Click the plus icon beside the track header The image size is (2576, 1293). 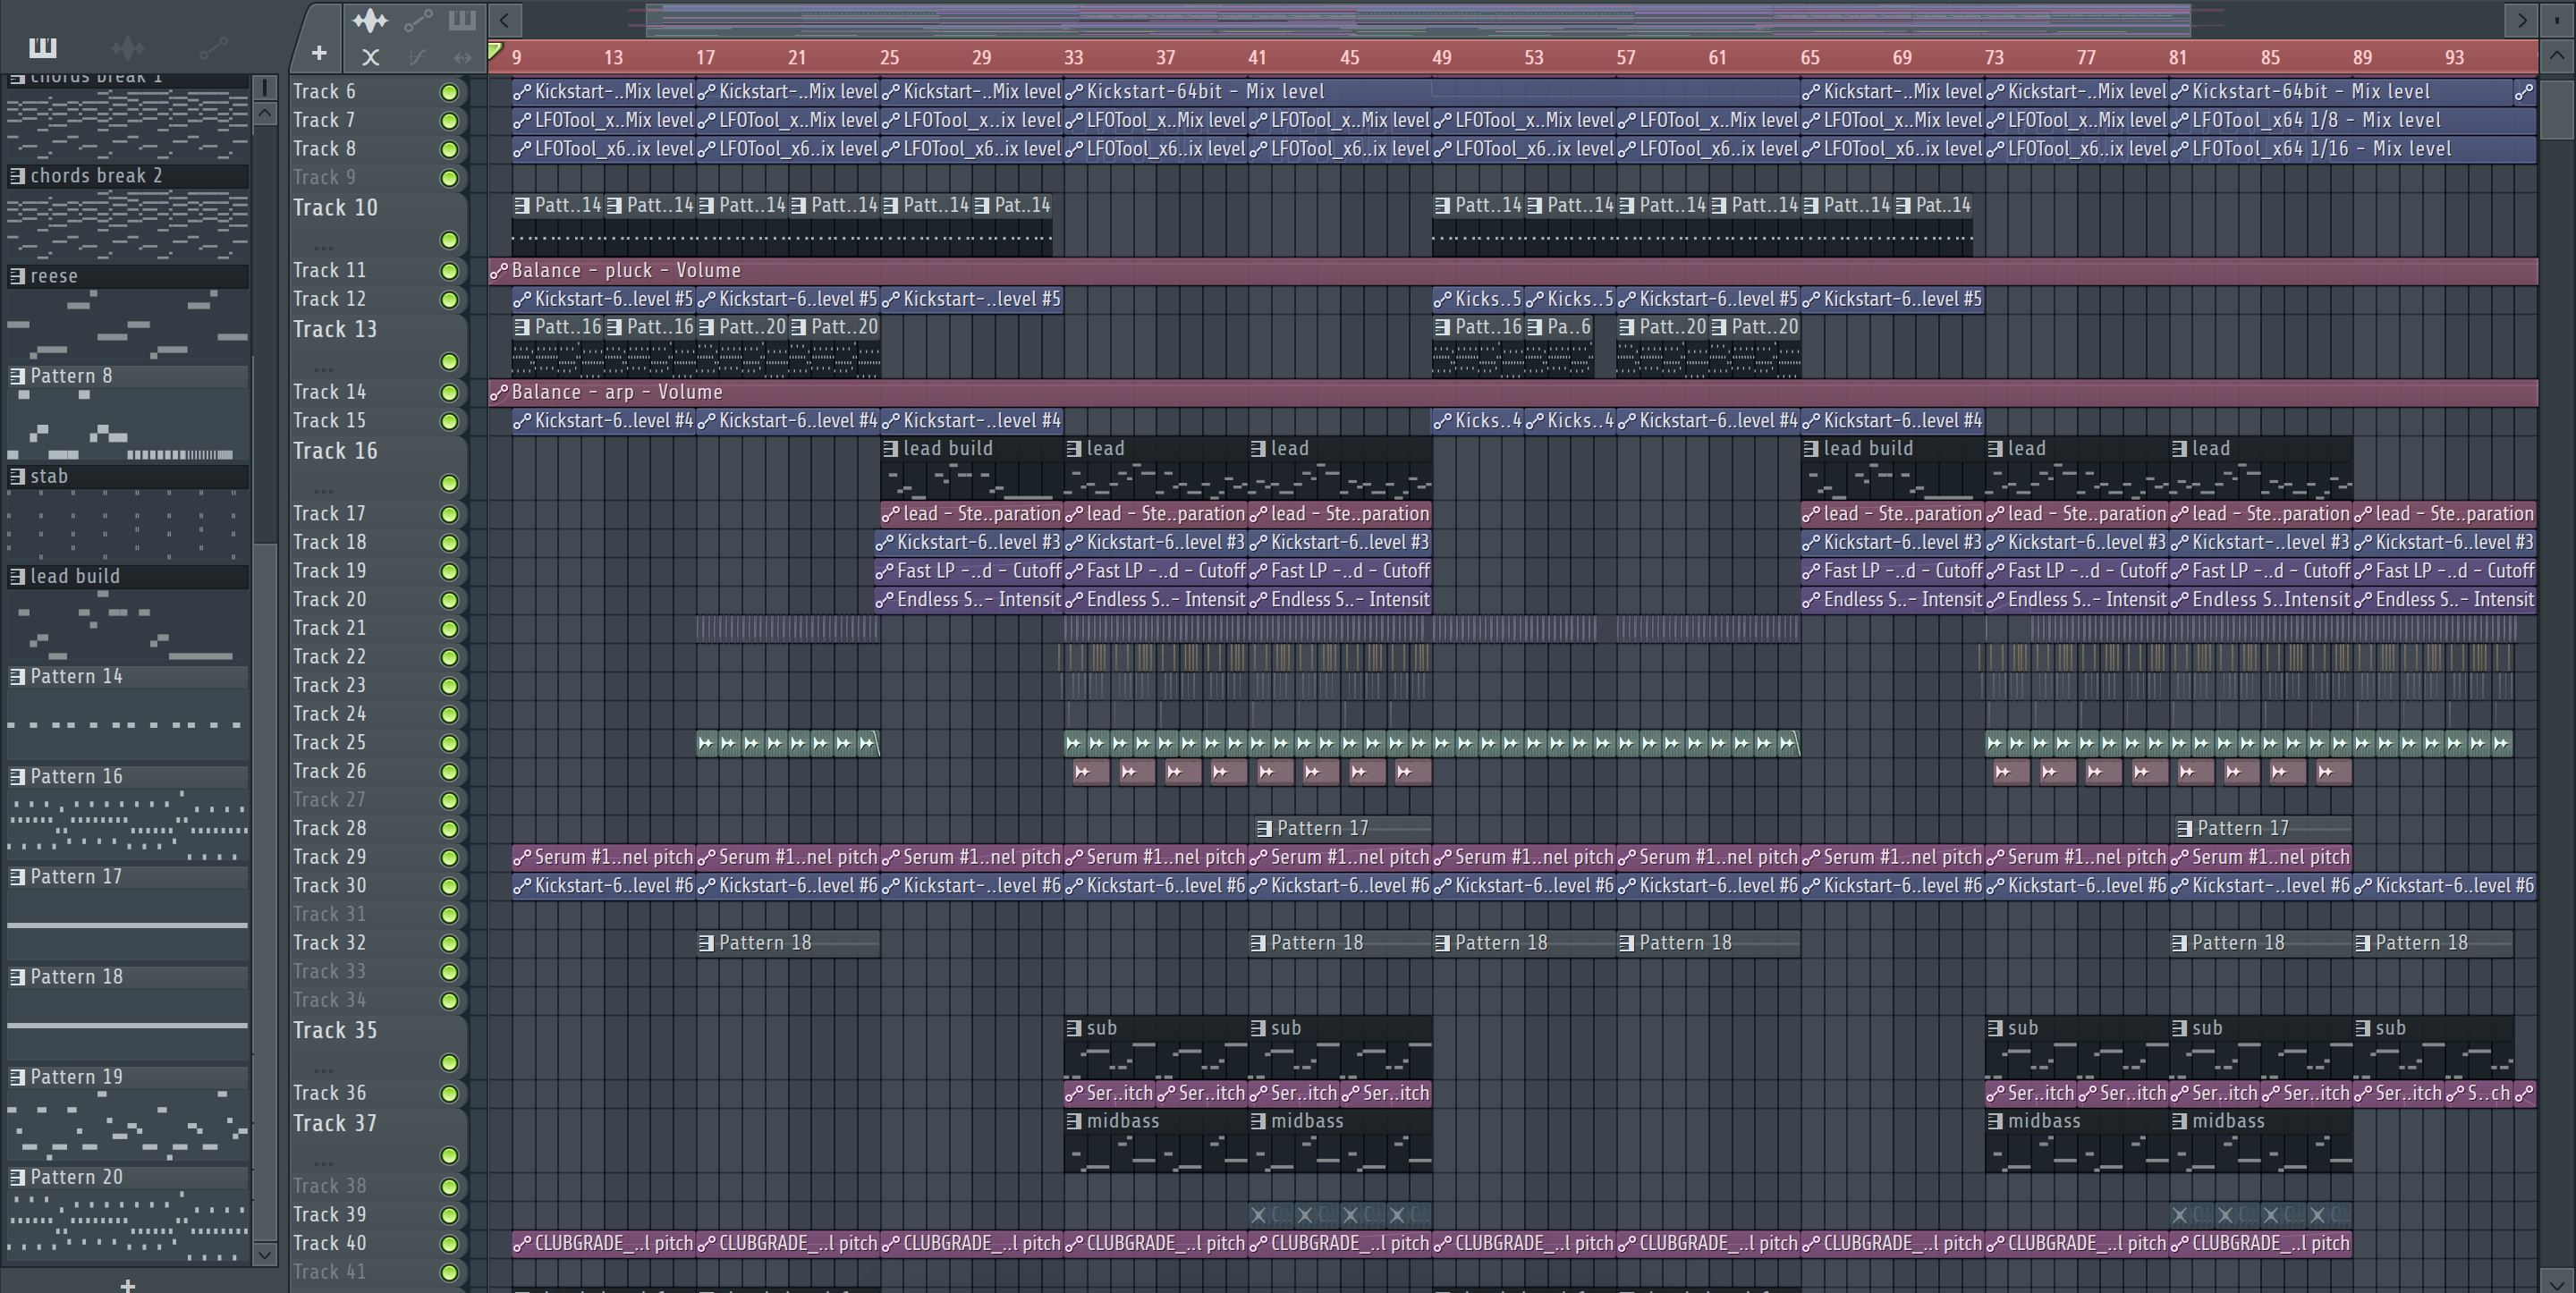[318, 53]
